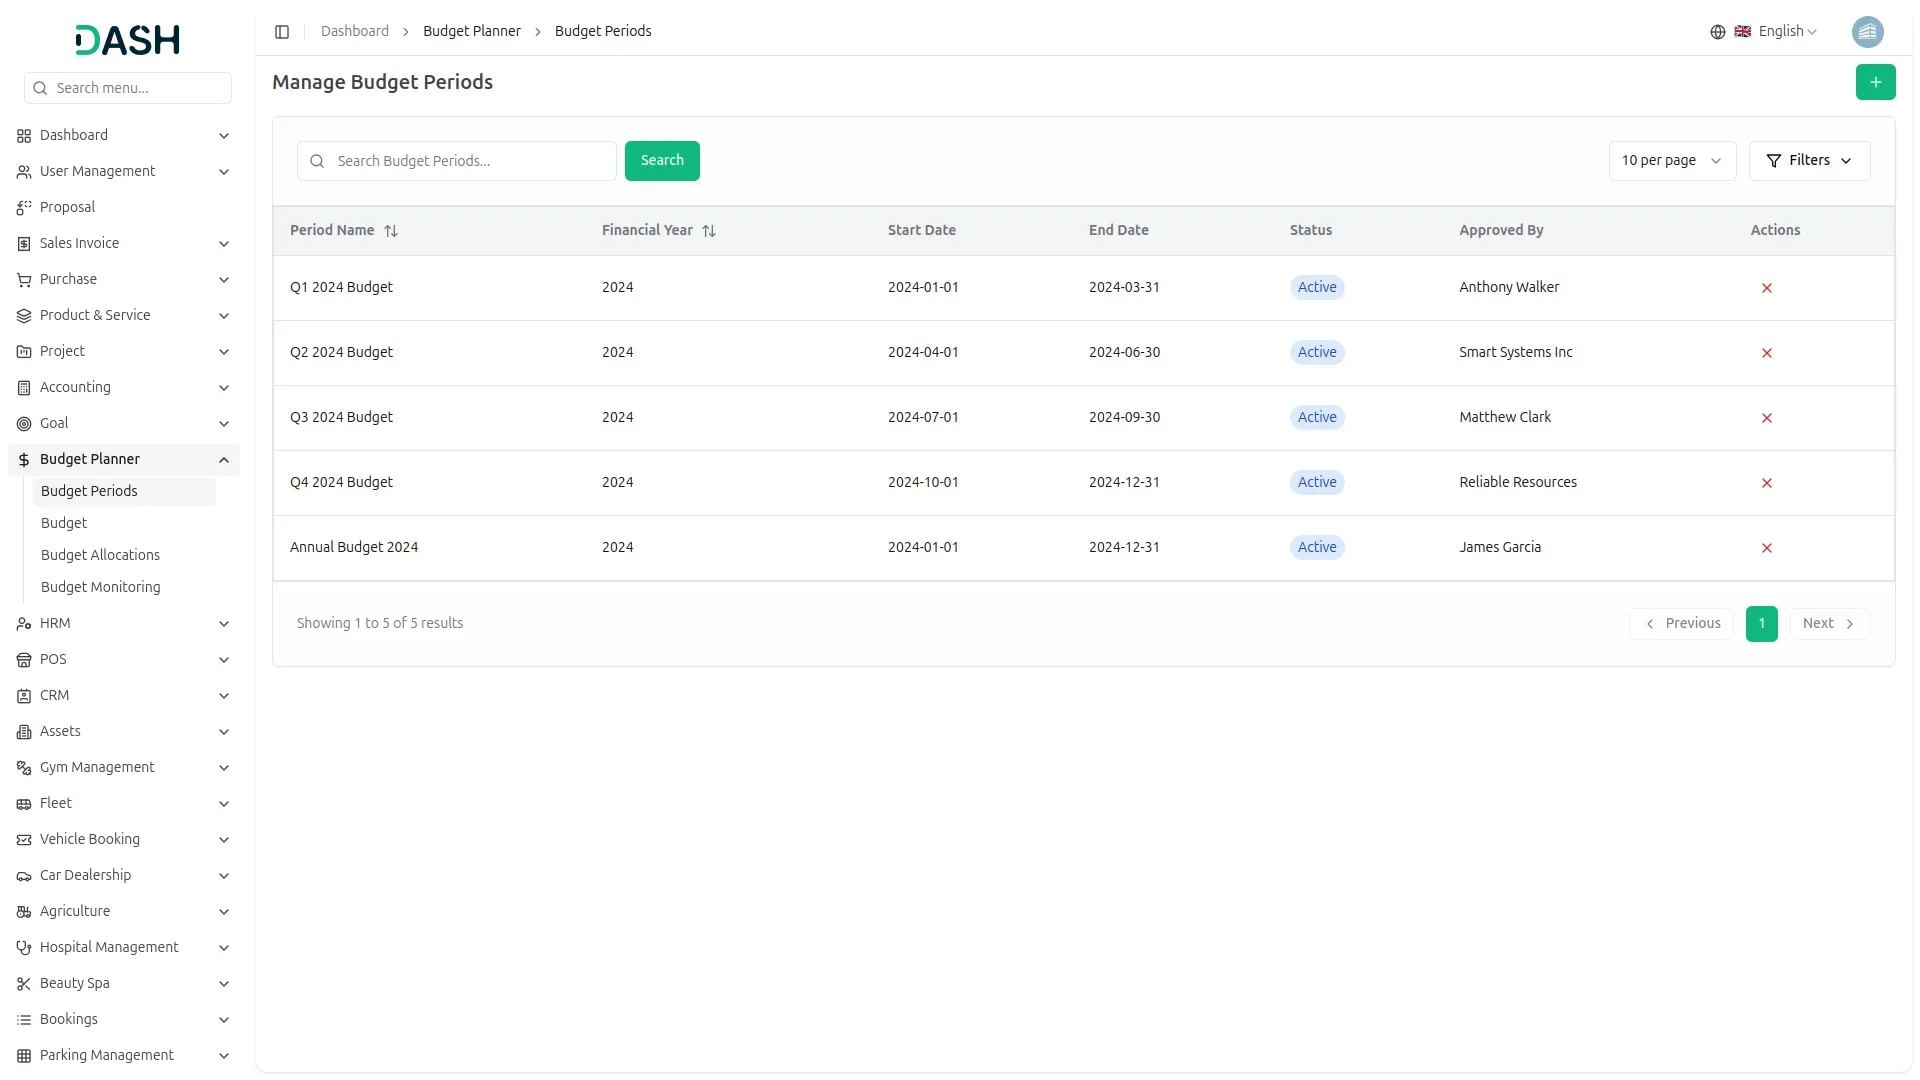1920x1080 pixels.
Task: Click the globe language icon
Action: click(1718, 32)
